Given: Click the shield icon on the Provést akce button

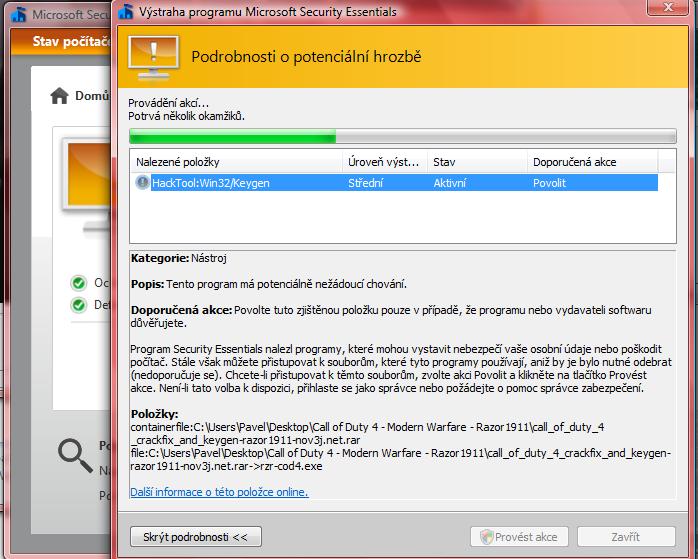Looking at the screenshot, I should pyautogui.click(x=487, y=537).
